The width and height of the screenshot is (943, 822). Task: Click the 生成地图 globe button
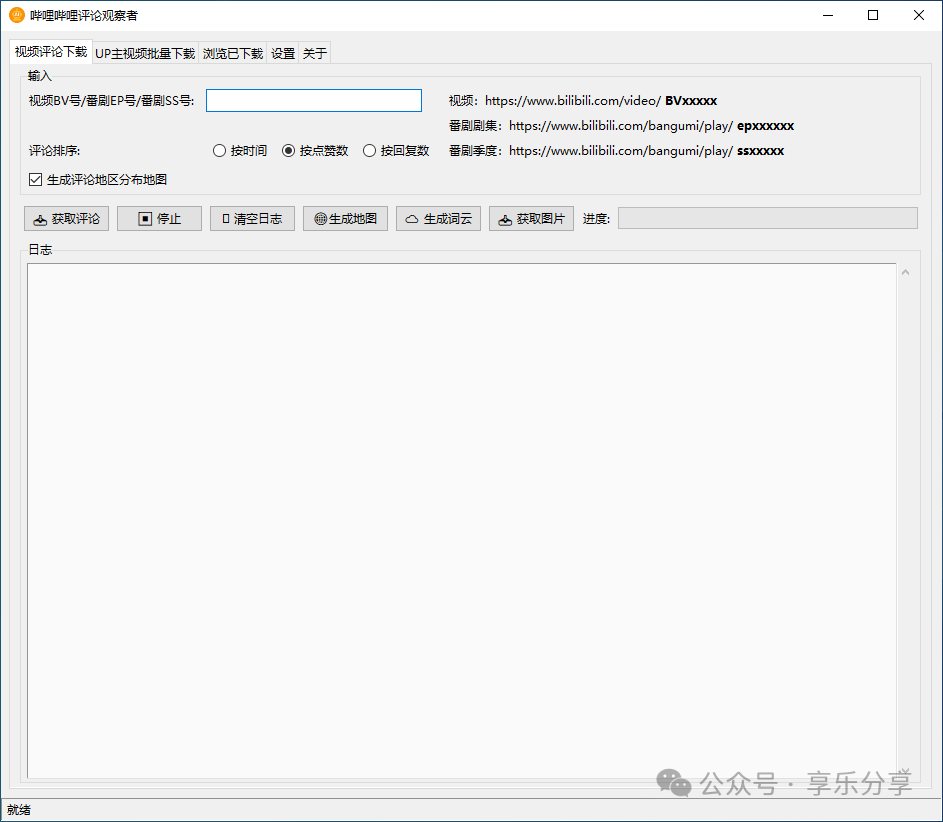click(x=345, y=219)
